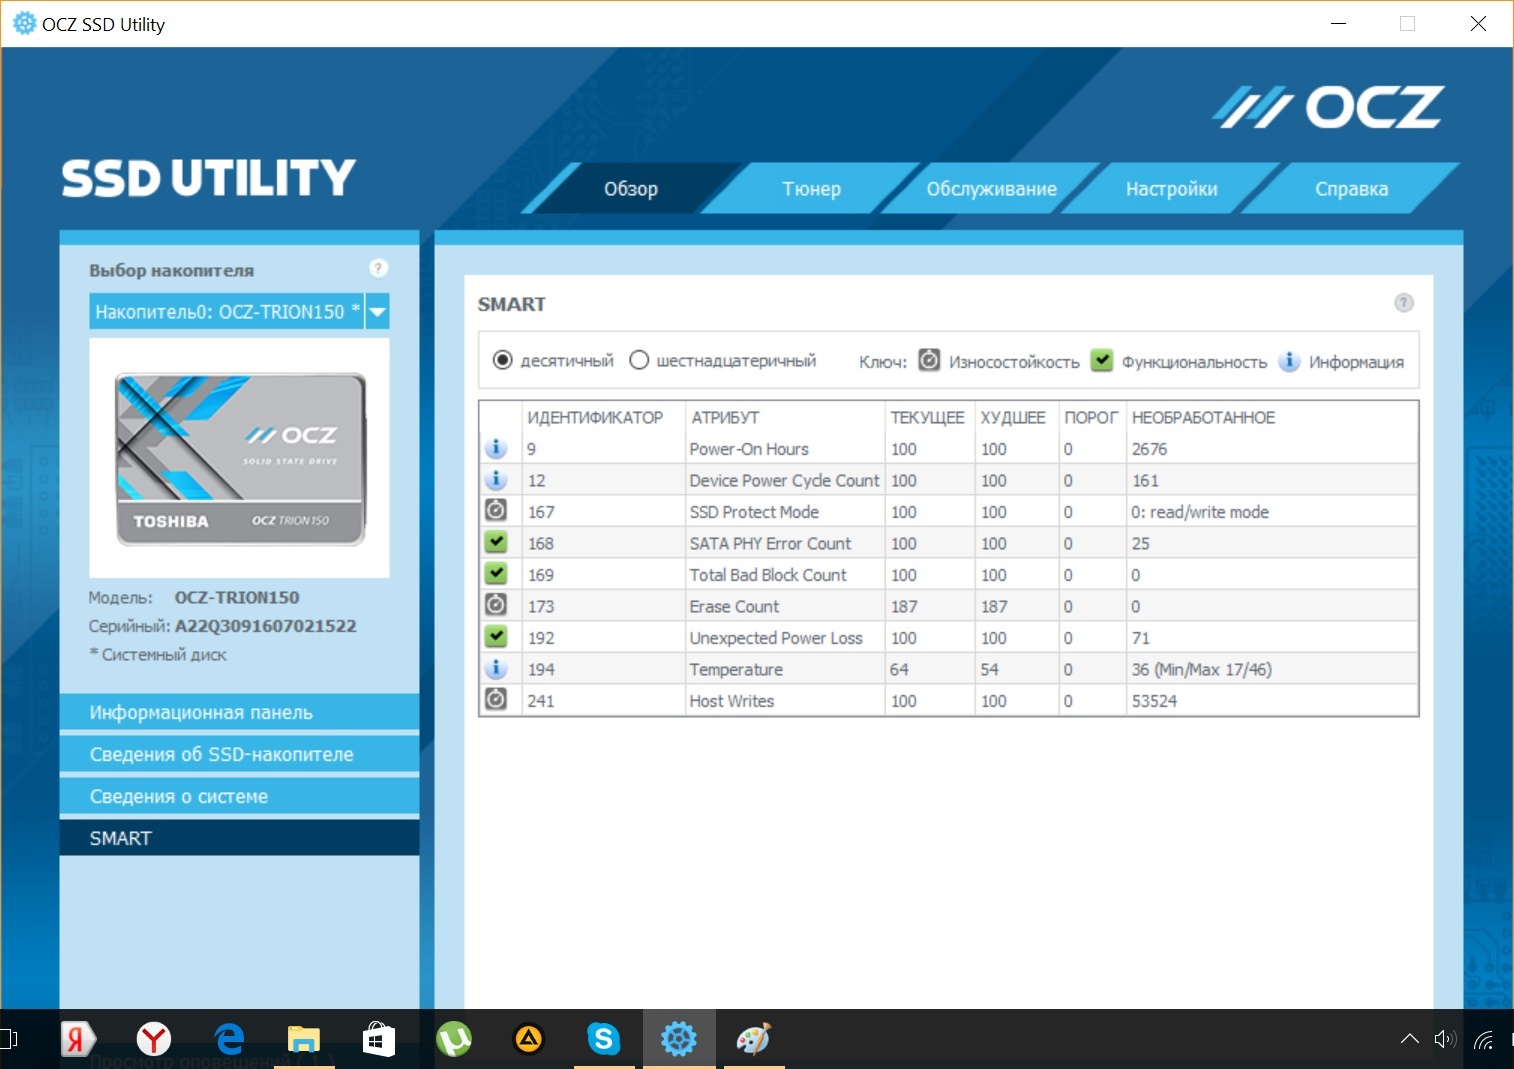The width and height of the screenshot is (1514, 1069).
Task: Click the serial number A22Q3091607021522
Action: [x=266, y=626]
